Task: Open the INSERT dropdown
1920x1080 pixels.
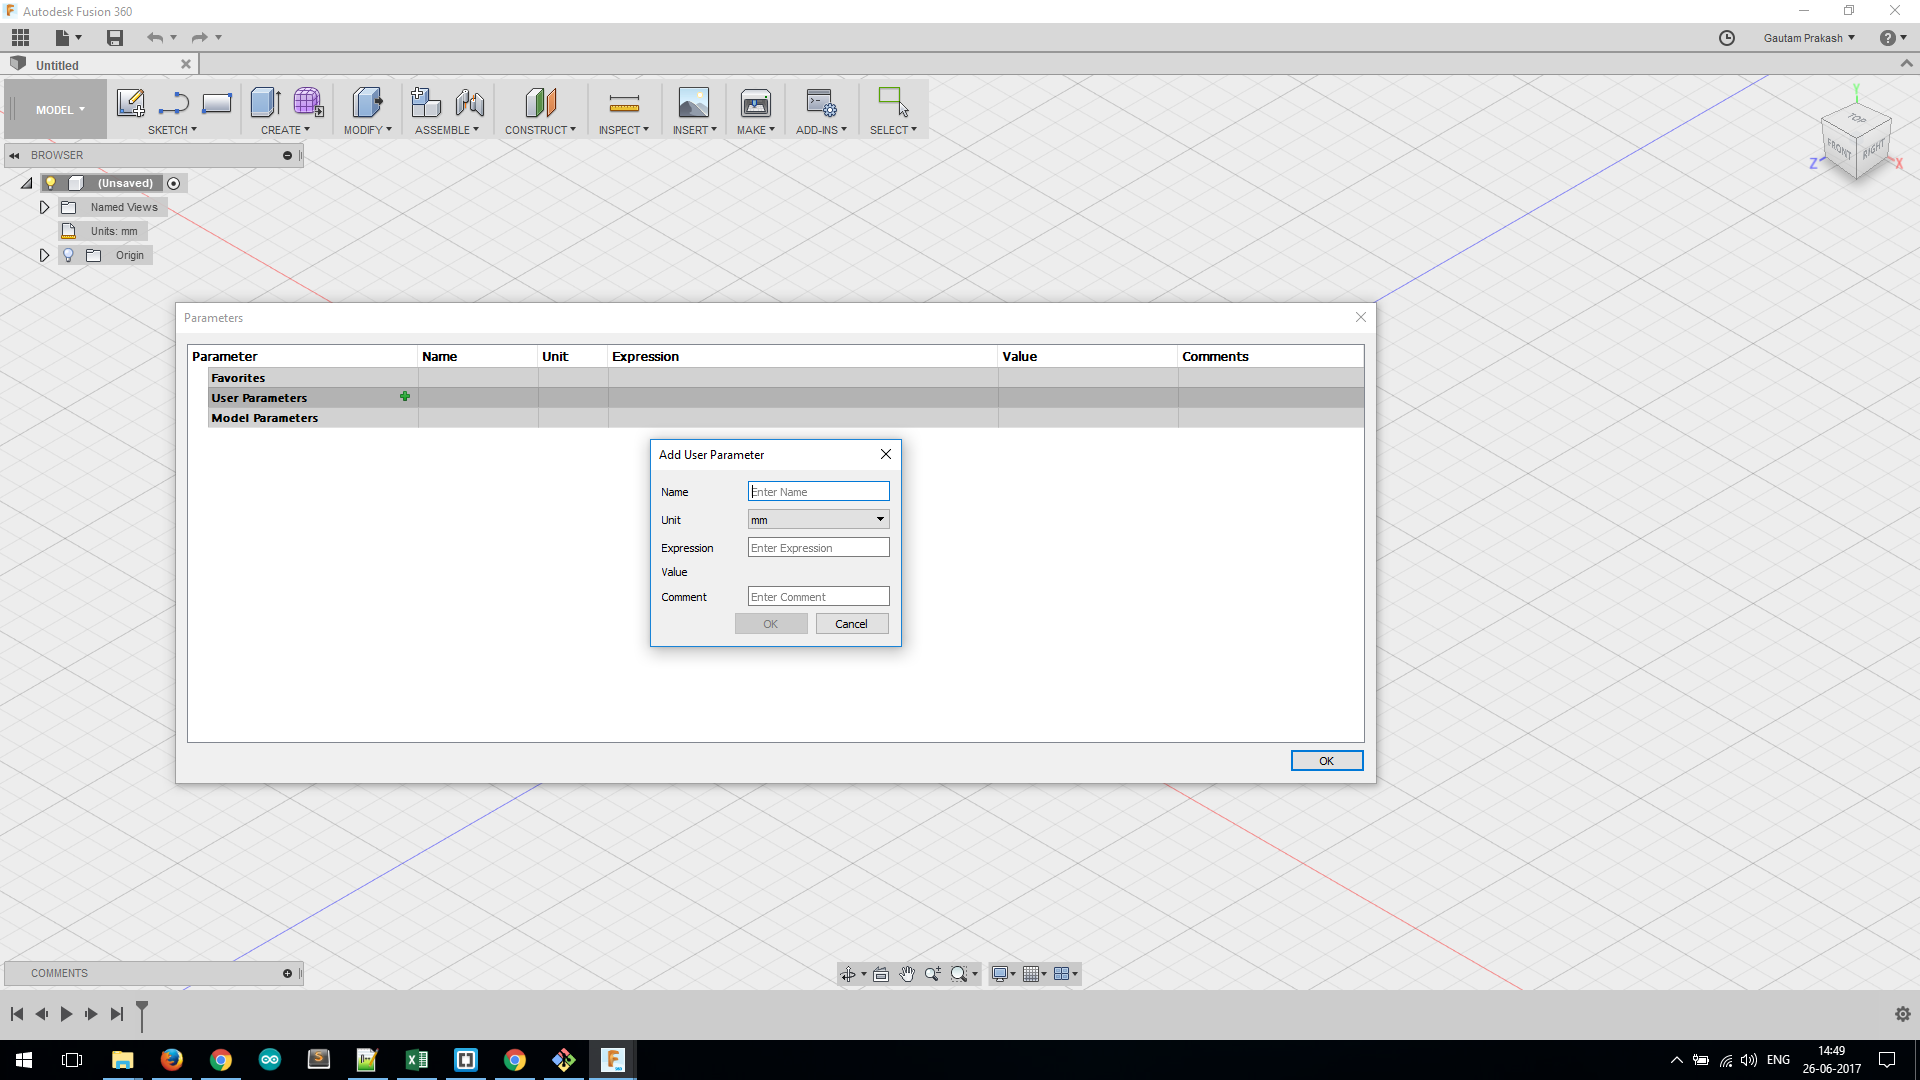Action: click(694, 130)
